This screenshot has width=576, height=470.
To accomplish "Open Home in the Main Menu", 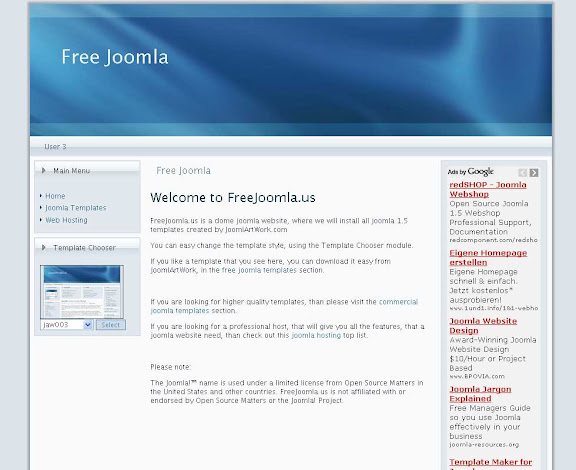I will coord(55,196).
